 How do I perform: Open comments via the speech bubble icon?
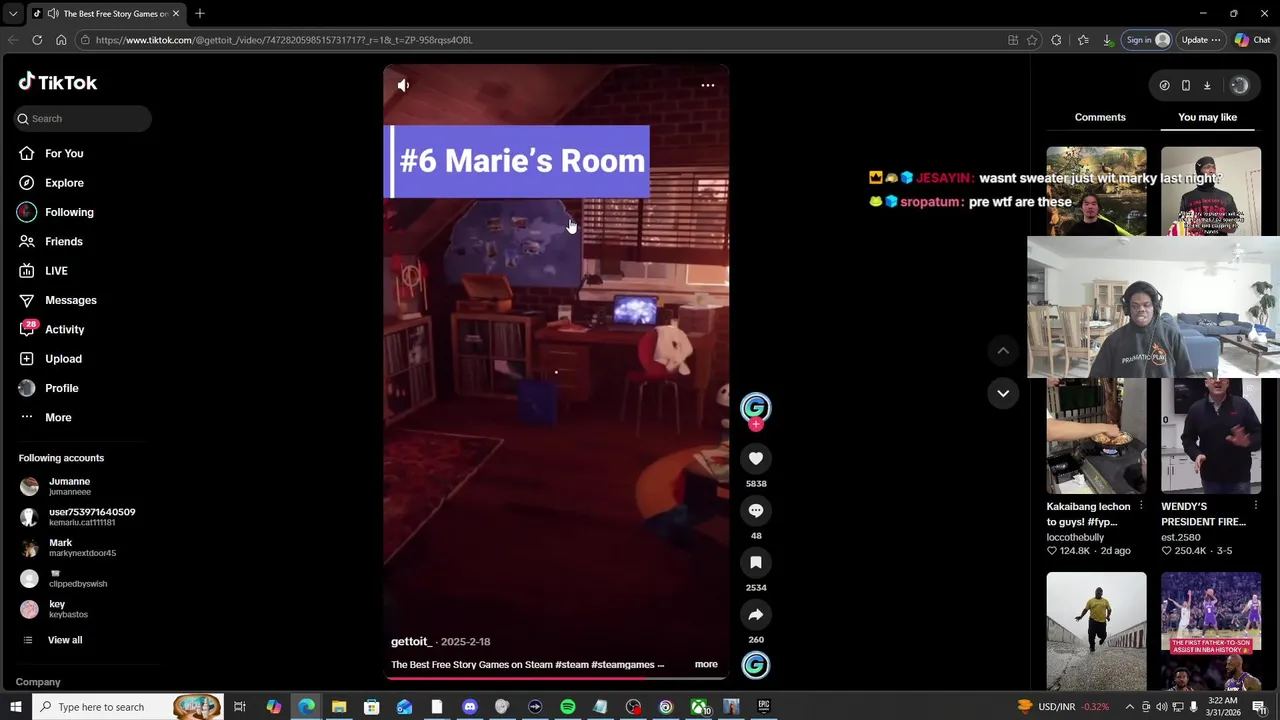(x=756, y=510)
